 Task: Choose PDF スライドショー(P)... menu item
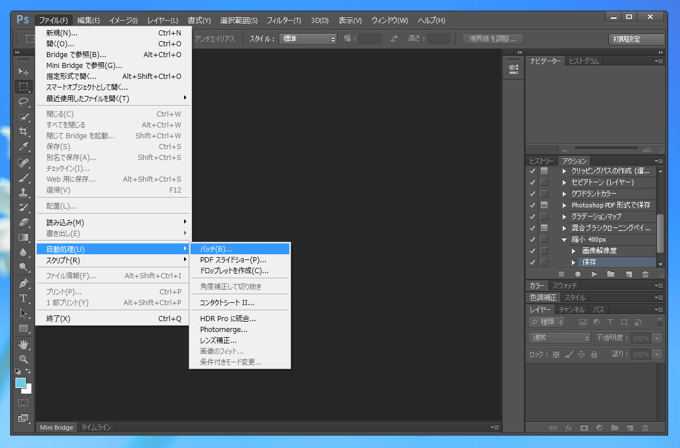coord(240,260)
